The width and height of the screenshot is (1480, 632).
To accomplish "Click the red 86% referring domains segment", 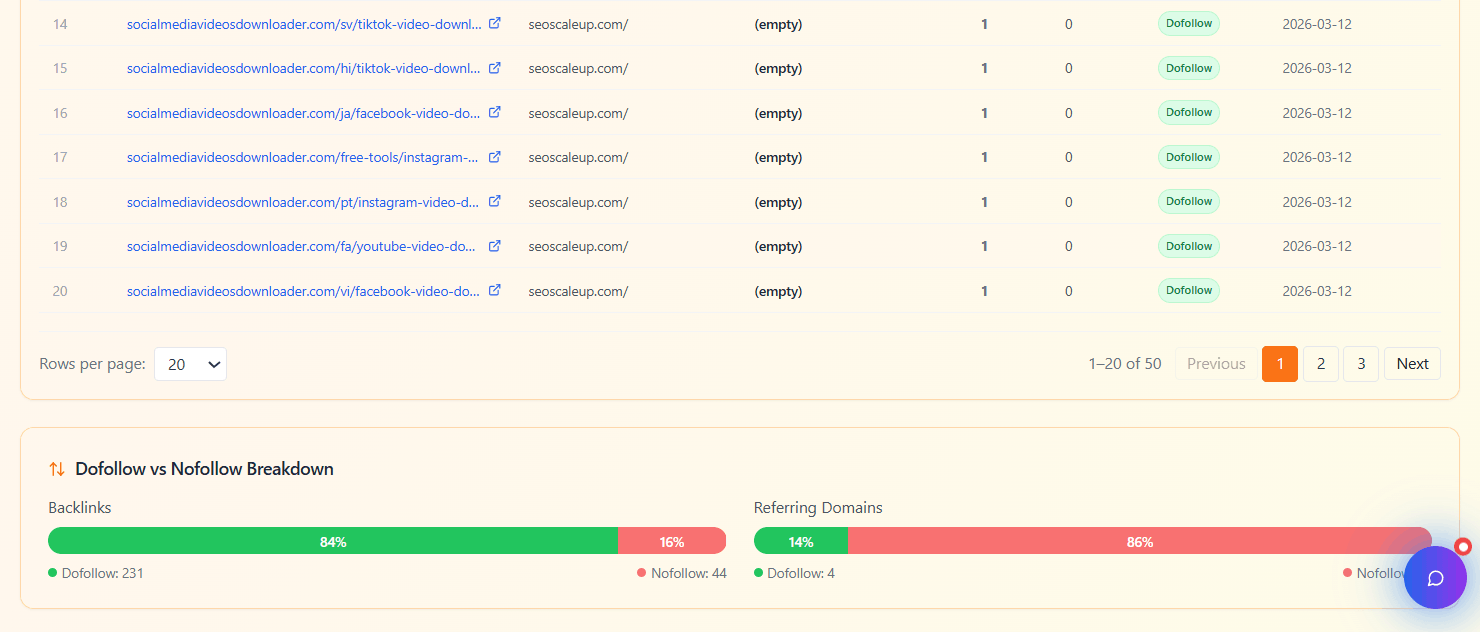I will (1139, 541).
